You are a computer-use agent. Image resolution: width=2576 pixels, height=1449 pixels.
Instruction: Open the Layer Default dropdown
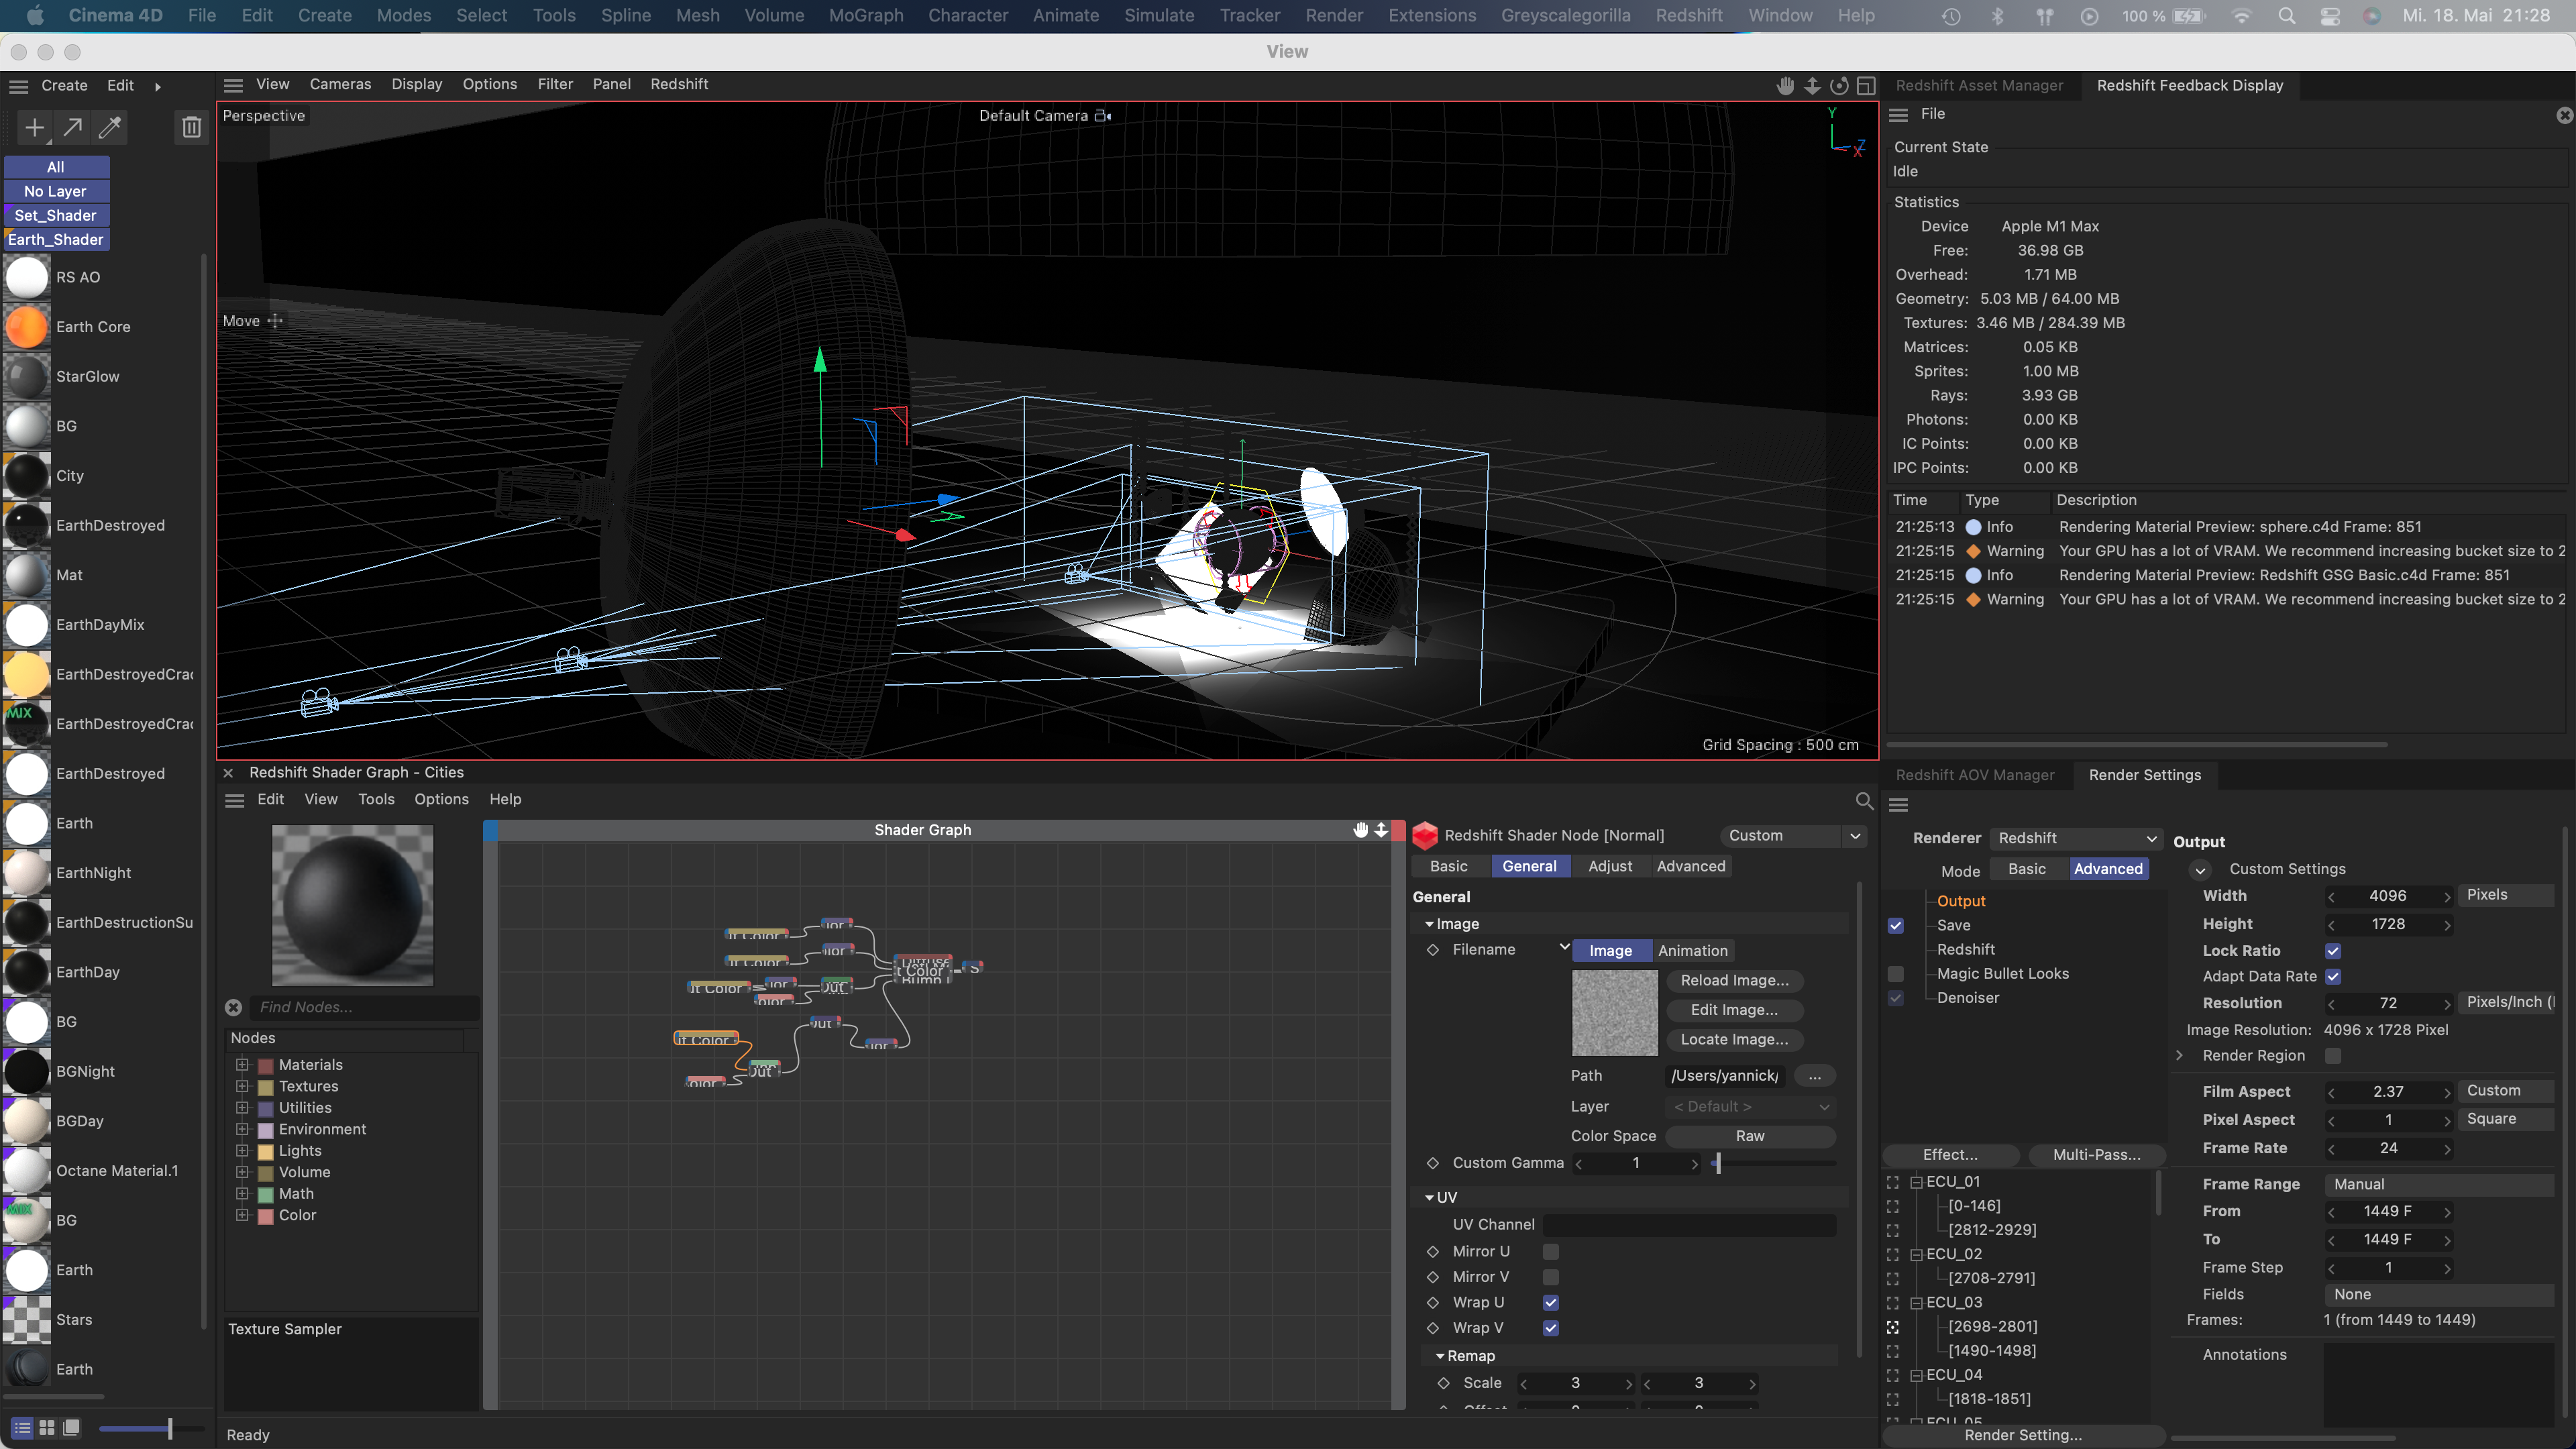pos(1750,1107)
